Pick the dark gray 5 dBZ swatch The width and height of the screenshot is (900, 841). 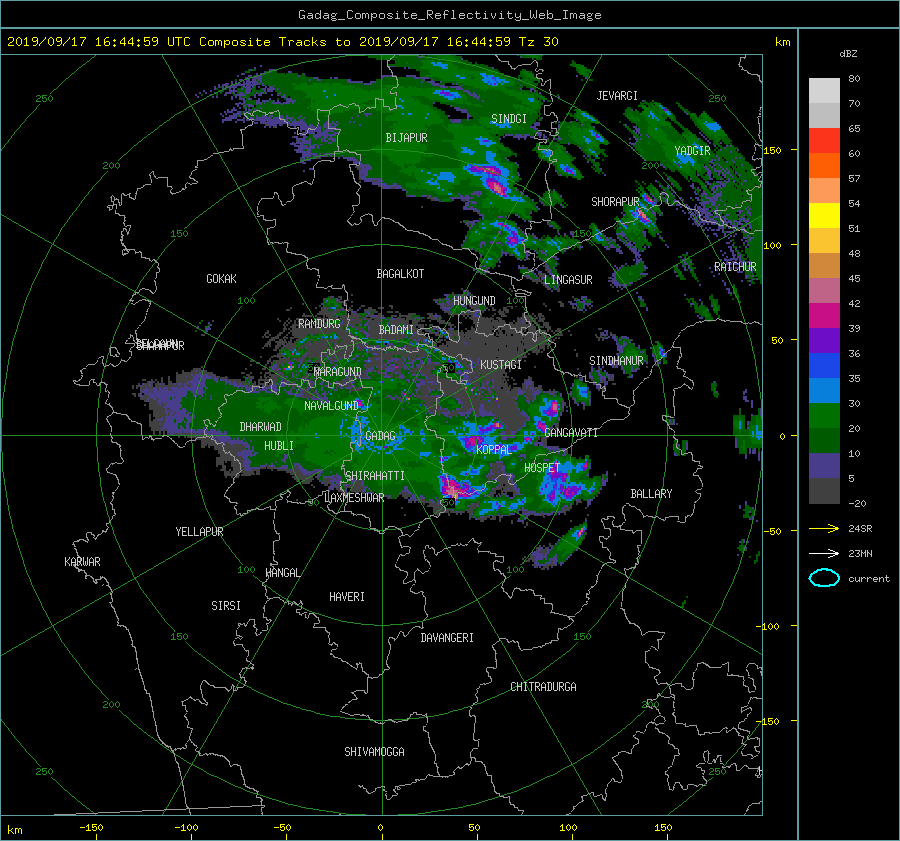(x=824, y=490)
